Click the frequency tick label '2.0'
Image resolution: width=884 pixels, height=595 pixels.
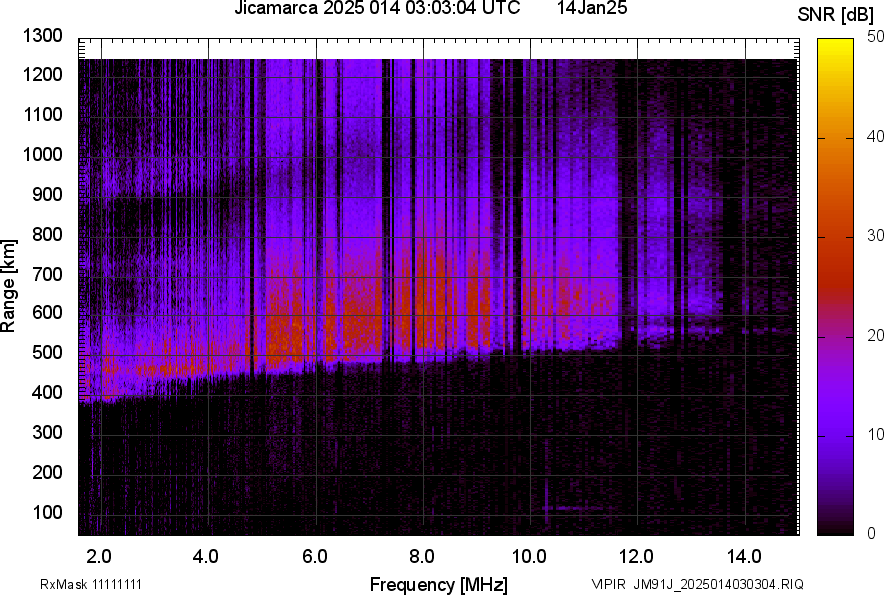pyautogui.click(x=99, y=557)
